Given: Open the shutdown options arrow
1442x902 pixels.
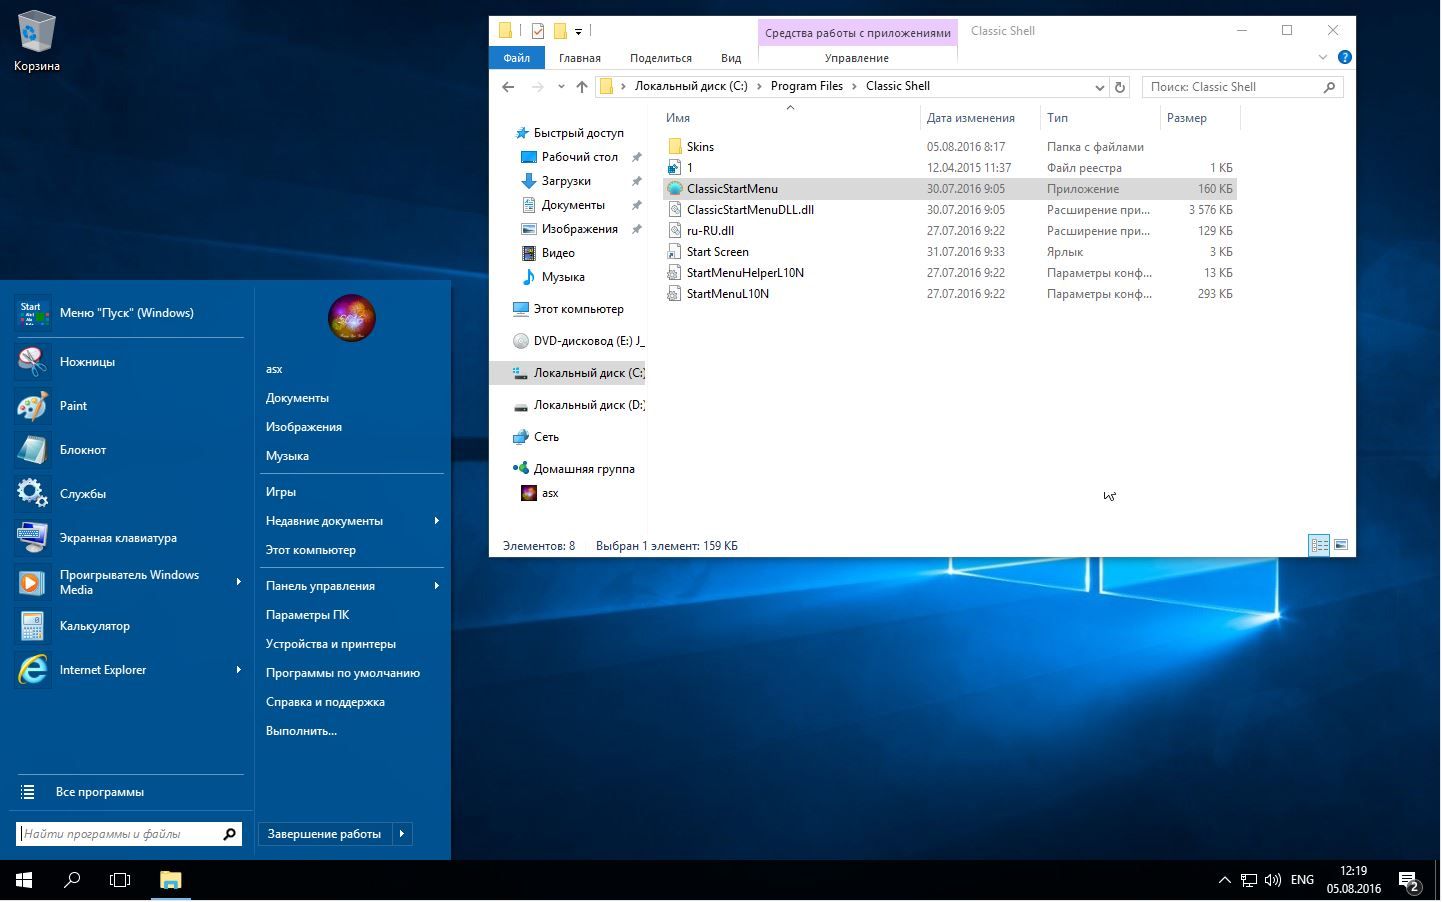Looking at the screenshot, I should (x=402, y=834).
